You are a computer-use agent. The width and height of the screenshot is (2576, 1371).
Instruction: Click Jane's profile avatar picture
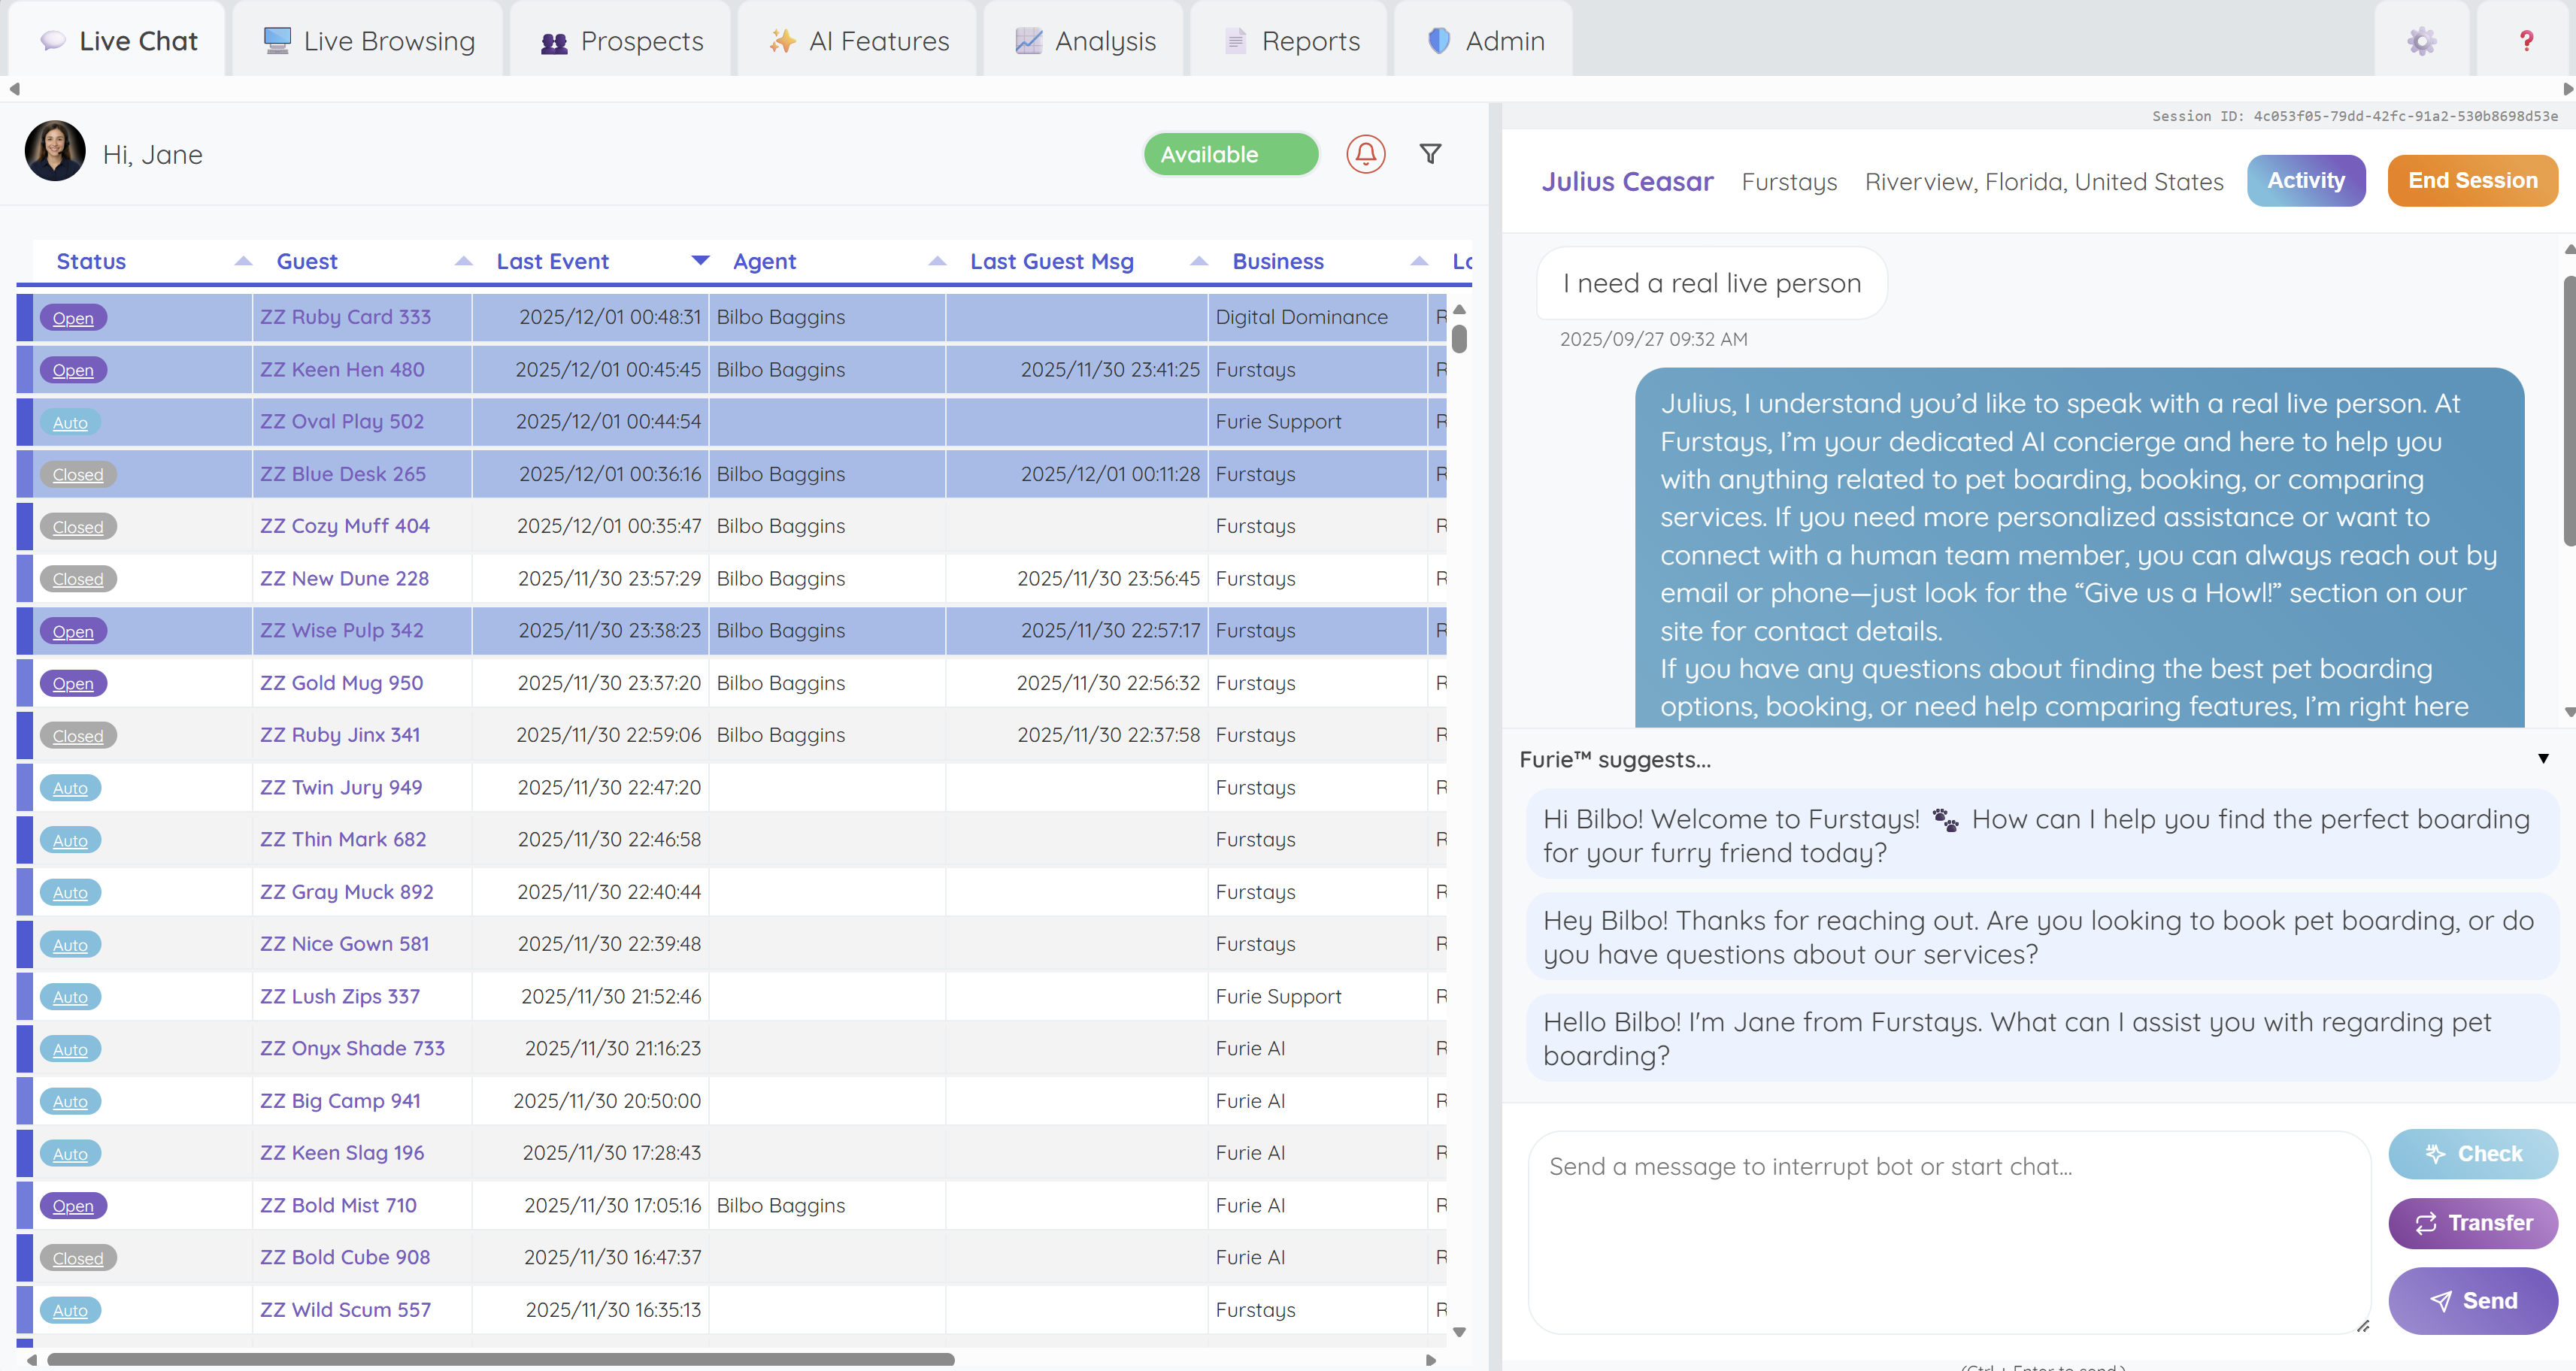55,152
